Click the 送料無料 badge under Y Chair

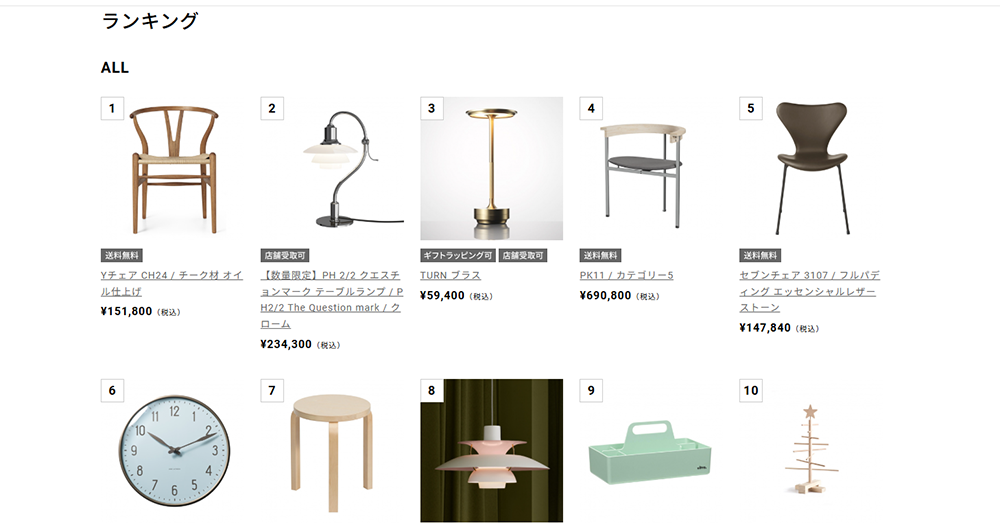pos(121,255)
